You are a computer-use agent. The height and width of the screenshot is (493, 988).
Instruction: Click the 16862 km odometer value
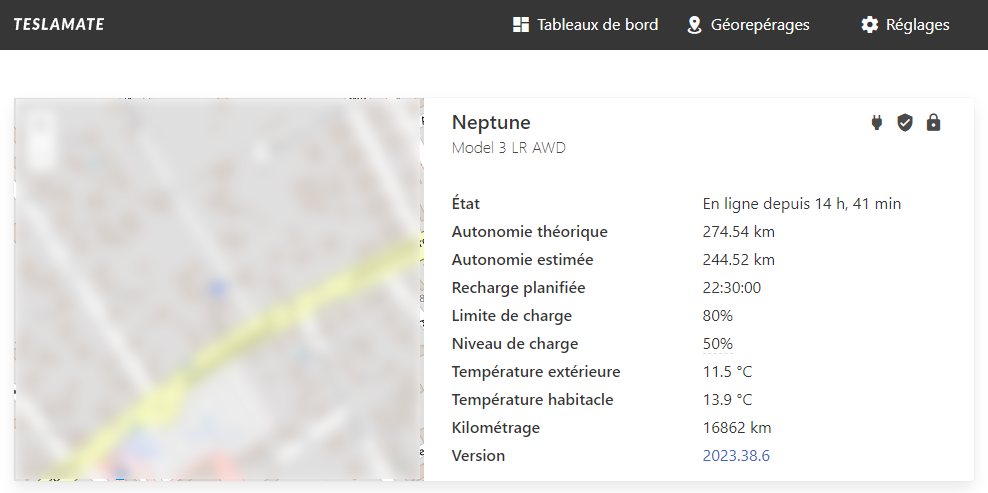click(x=737, y=428)
